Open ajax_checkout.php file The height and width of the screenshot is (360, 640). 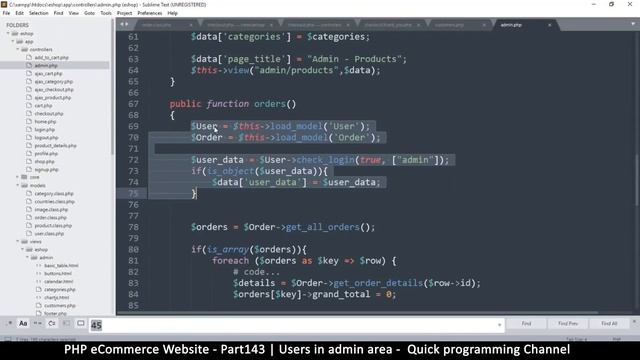(54, 89)
